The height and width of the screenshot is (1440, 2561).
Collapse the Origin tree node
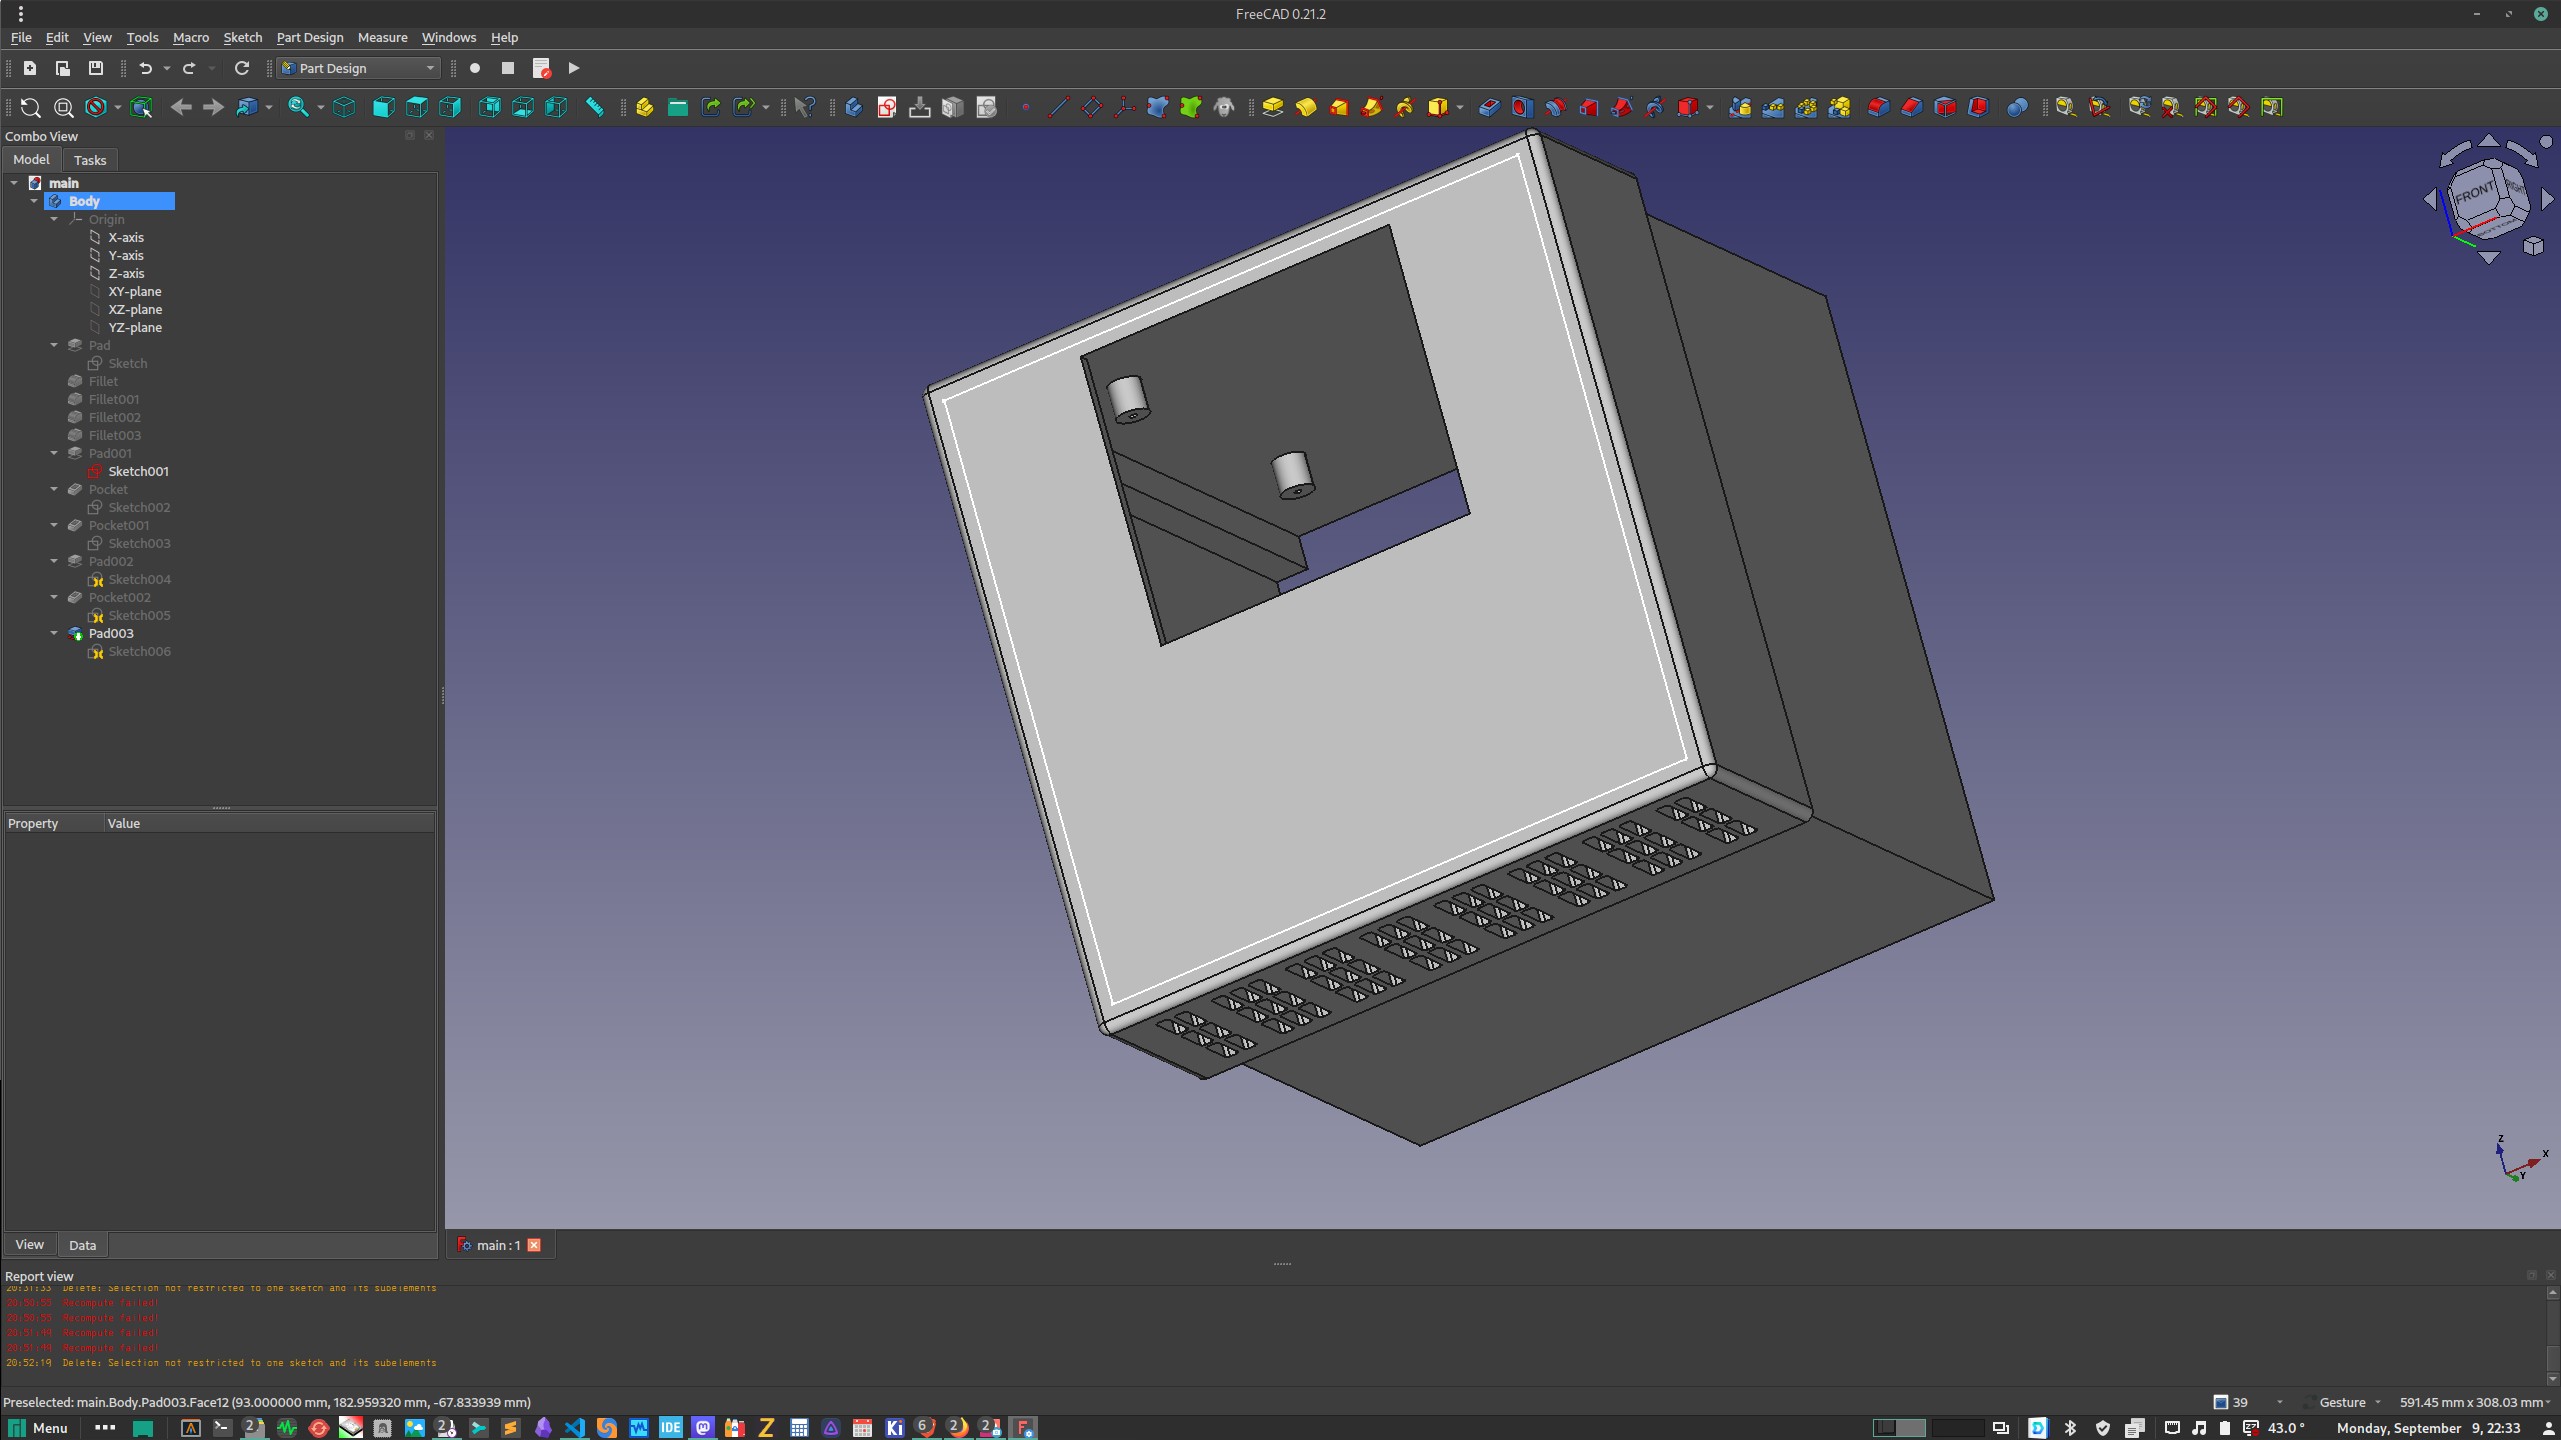pyautogui.click(x=54, y=219)
